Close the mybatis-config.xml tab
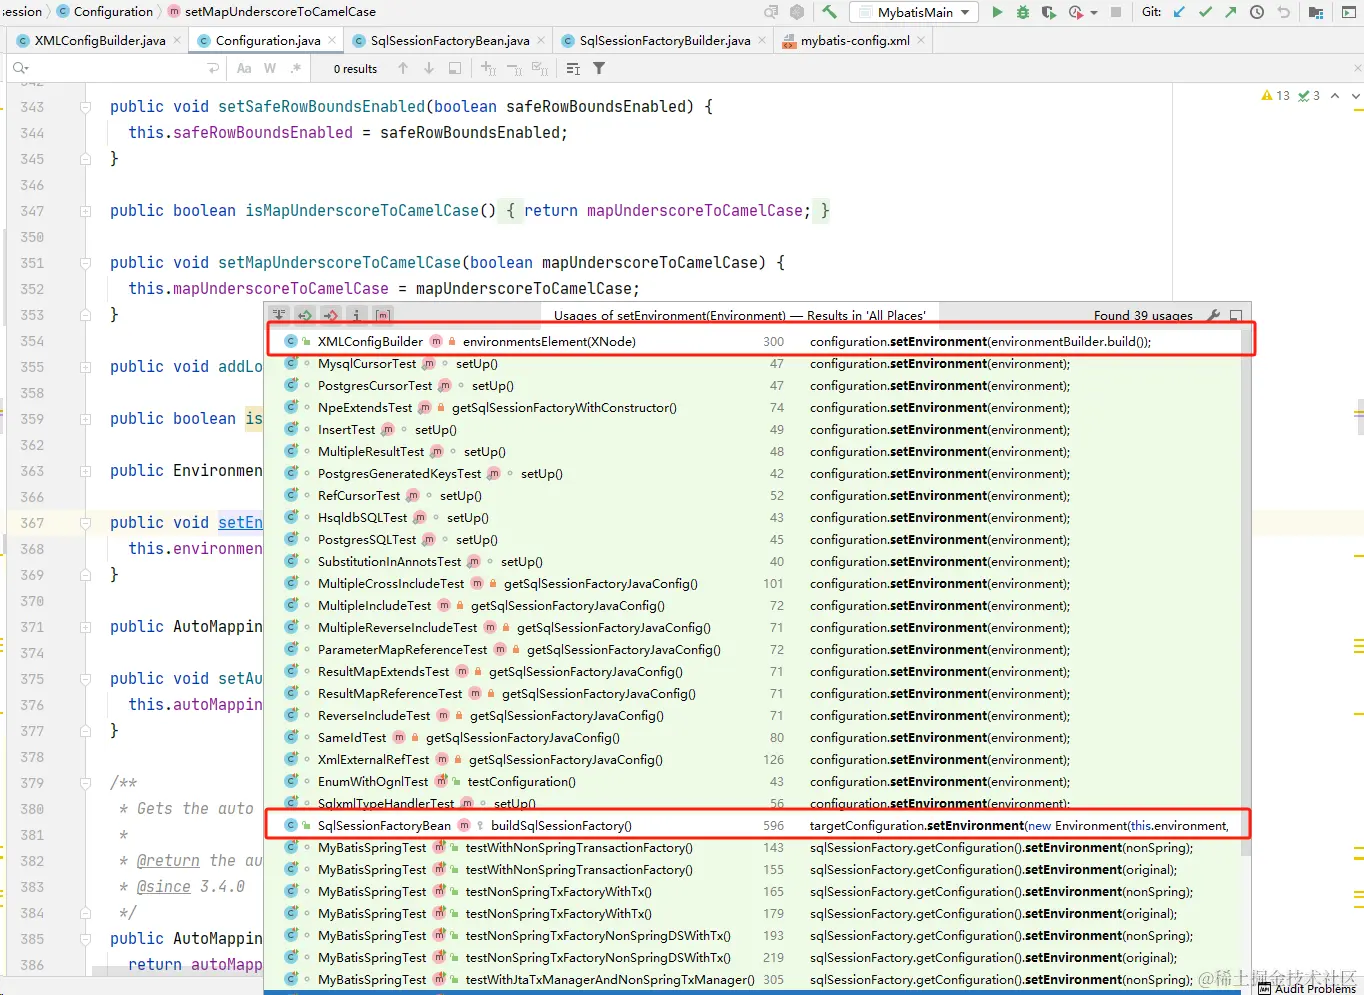1364x995 pixels. tap(921, 40)
